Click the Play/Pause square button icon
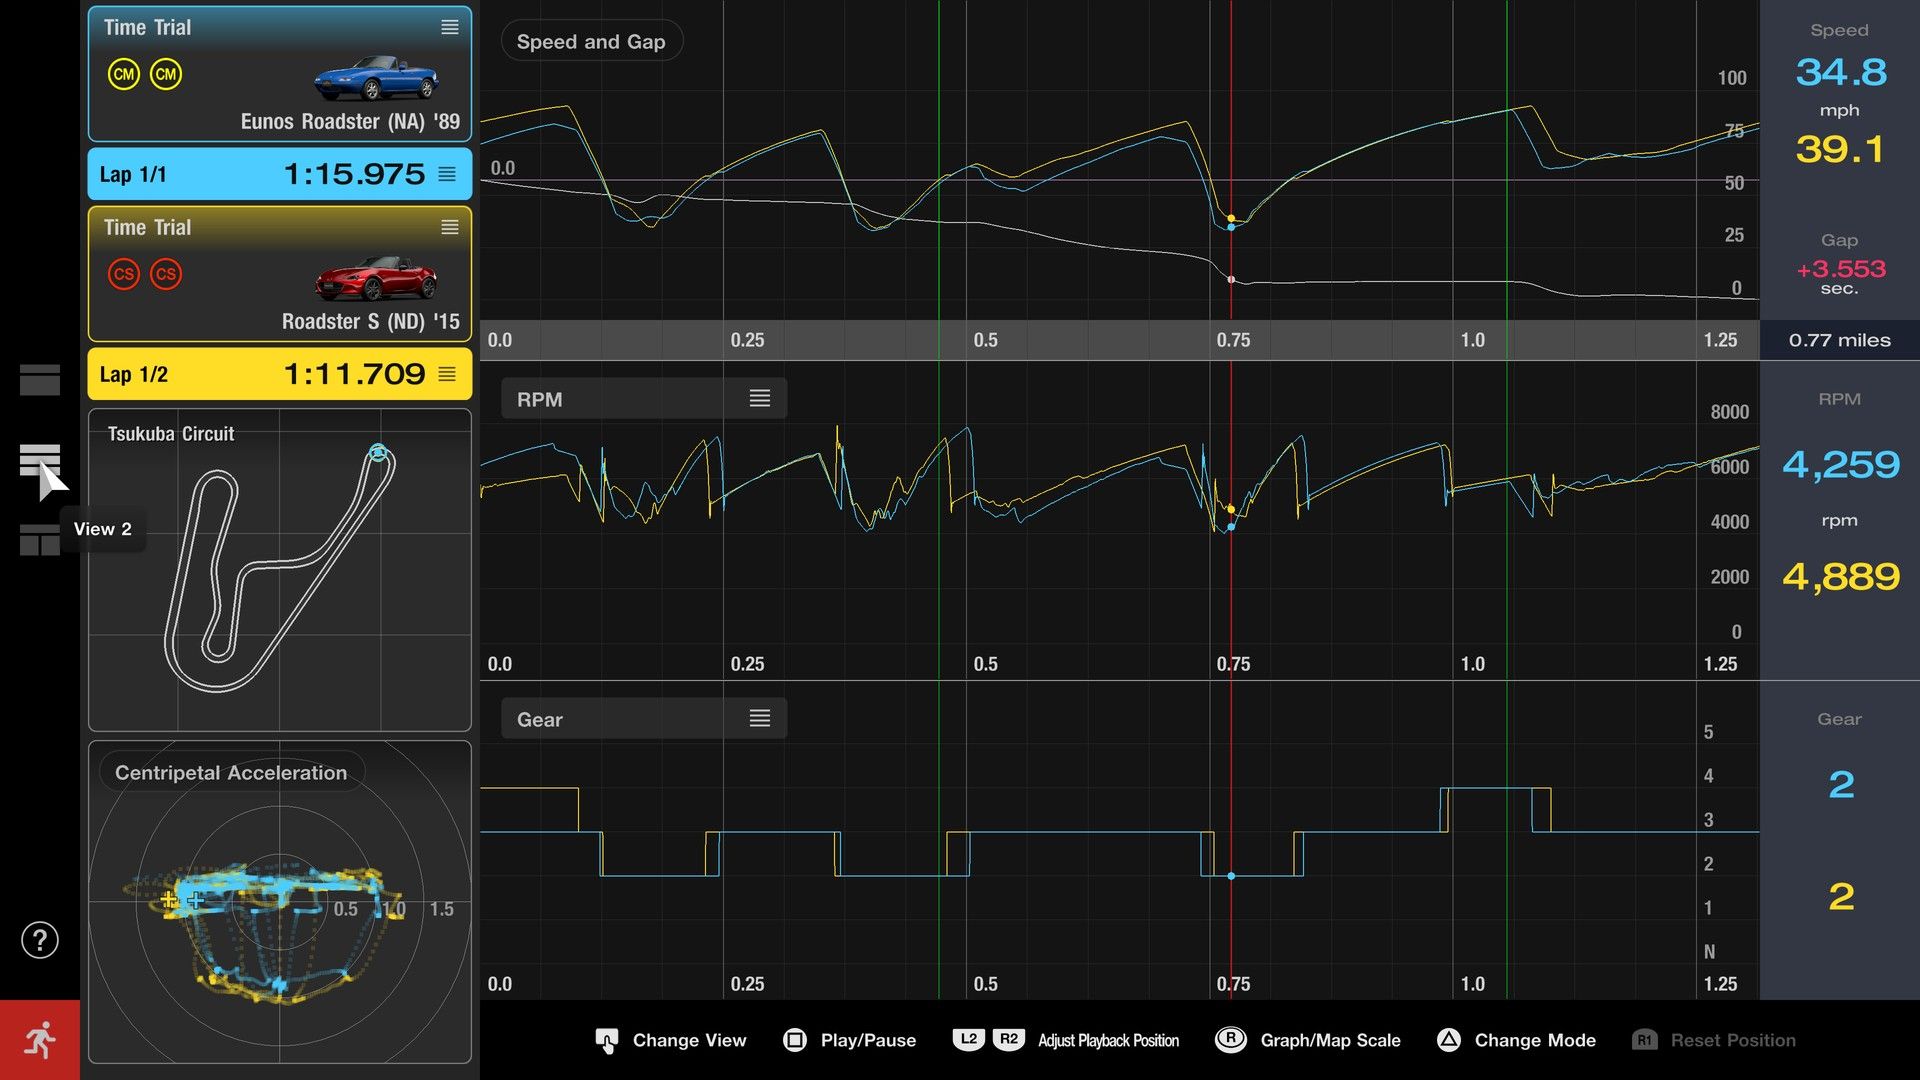The height and width of the screenshot is (1080, 1920). click(x=795, y=1040)
